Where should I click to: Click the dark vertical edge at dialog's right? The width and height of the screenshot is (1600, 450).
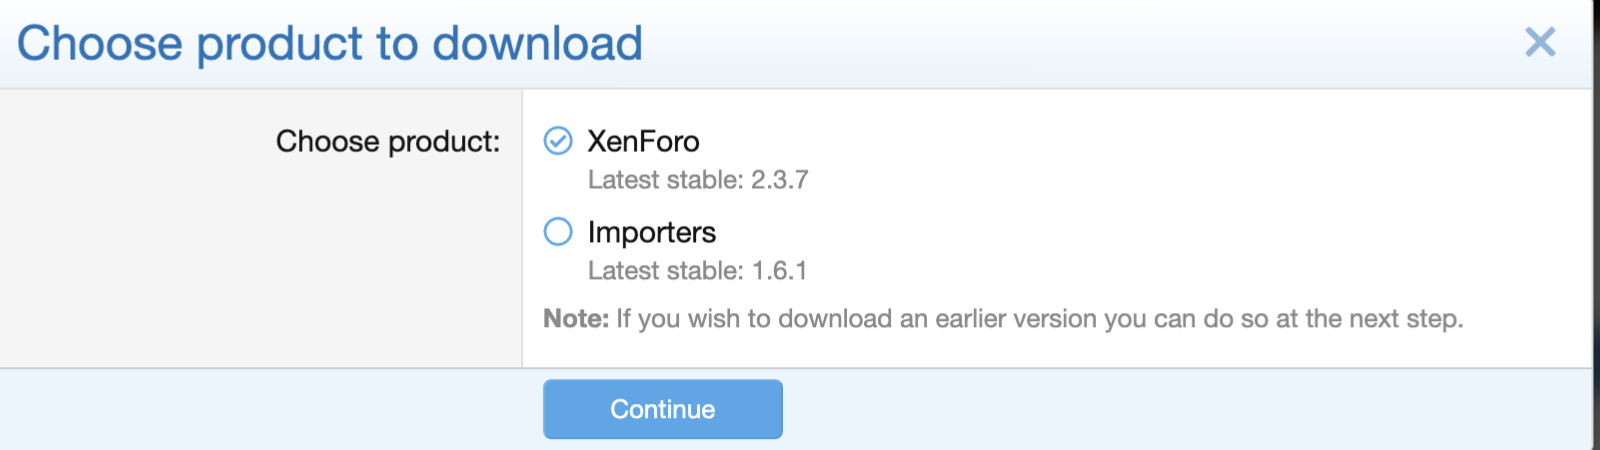(x=1596, y=225)
